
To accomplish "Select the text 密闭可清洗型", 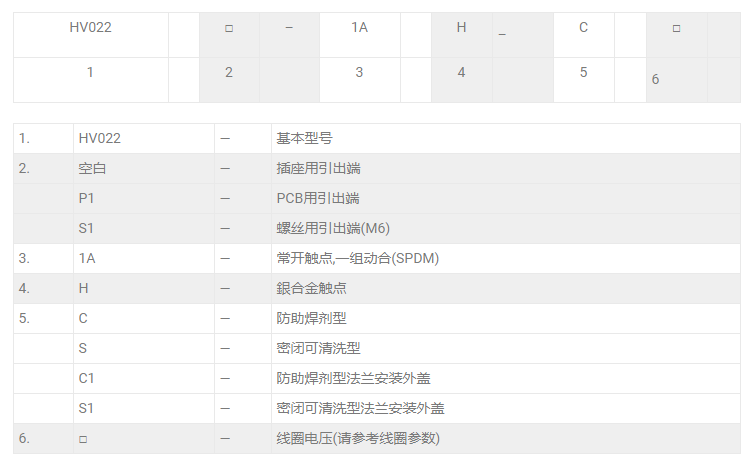I will click(x=318, y=348).
